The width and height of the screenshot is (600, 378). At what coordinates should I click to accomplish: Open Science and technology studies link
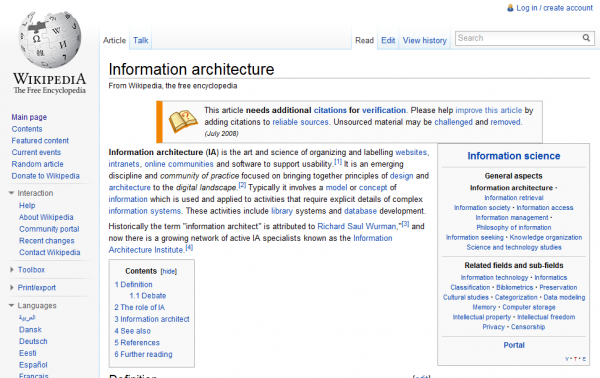[x=514, y=248]
